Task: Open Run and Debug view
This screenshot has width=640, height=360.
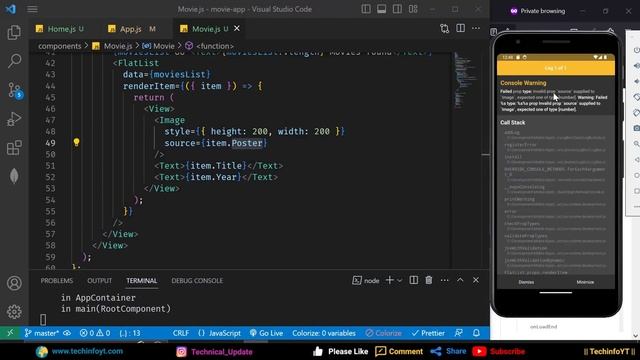Action: click(14, 119)
